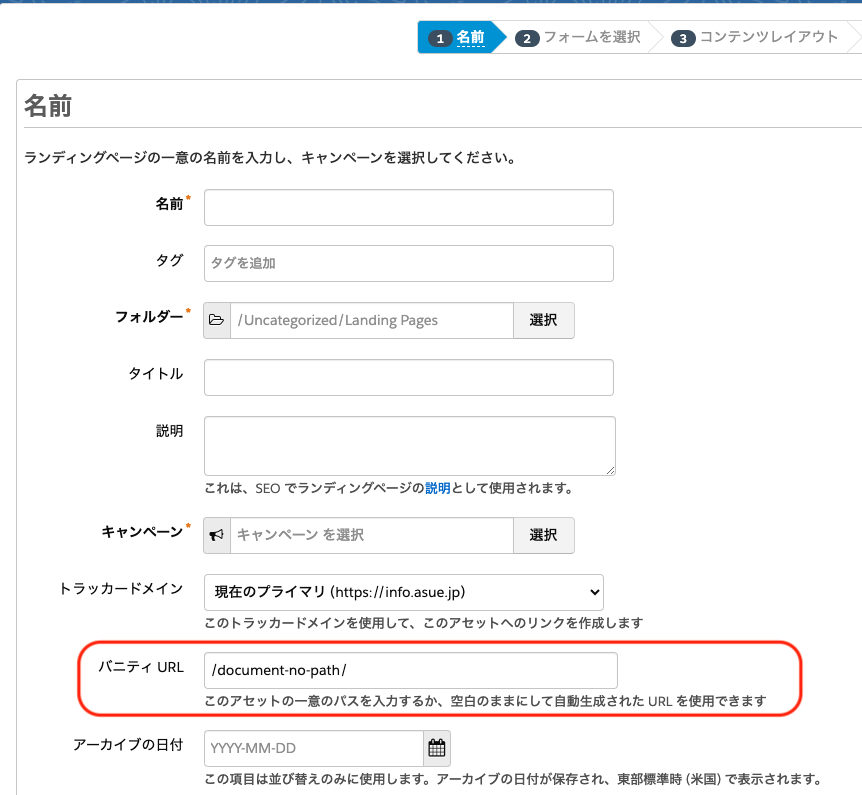Focus the 名前 input field
862x795 pixels.
tap(408, 207)
